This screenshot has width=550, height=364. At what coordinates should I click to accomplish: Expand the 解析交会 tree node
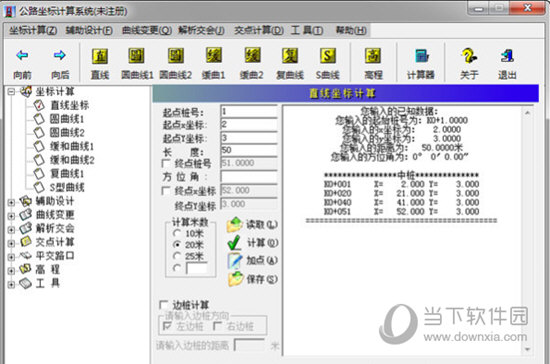[x=11, y=229]
